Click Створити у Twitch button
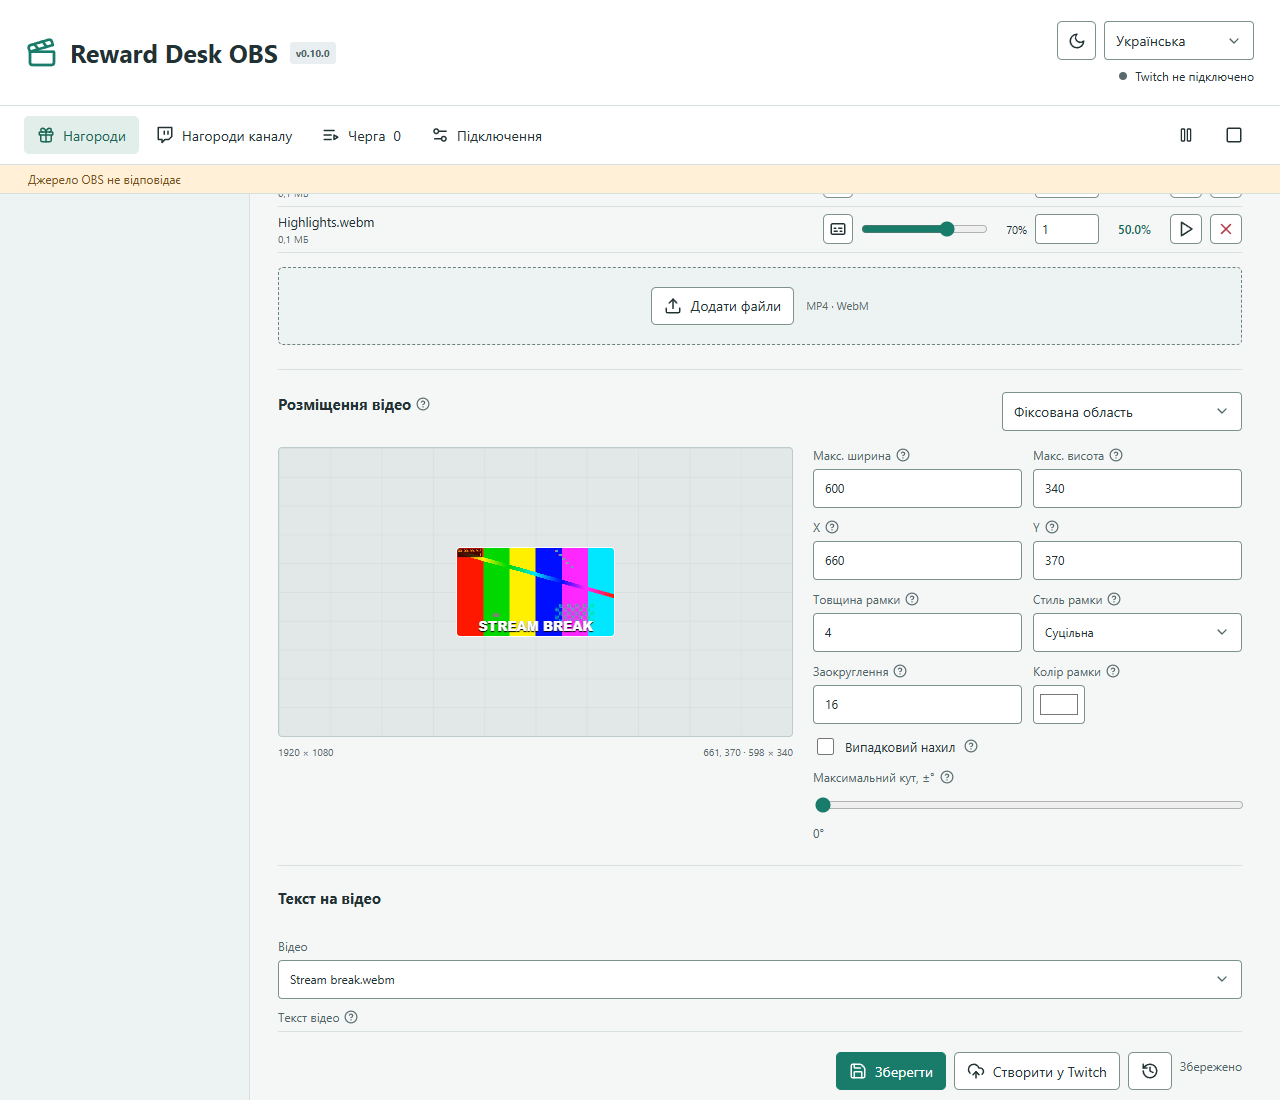Screen dimensions: 1280x1100 [1037, 1071]
